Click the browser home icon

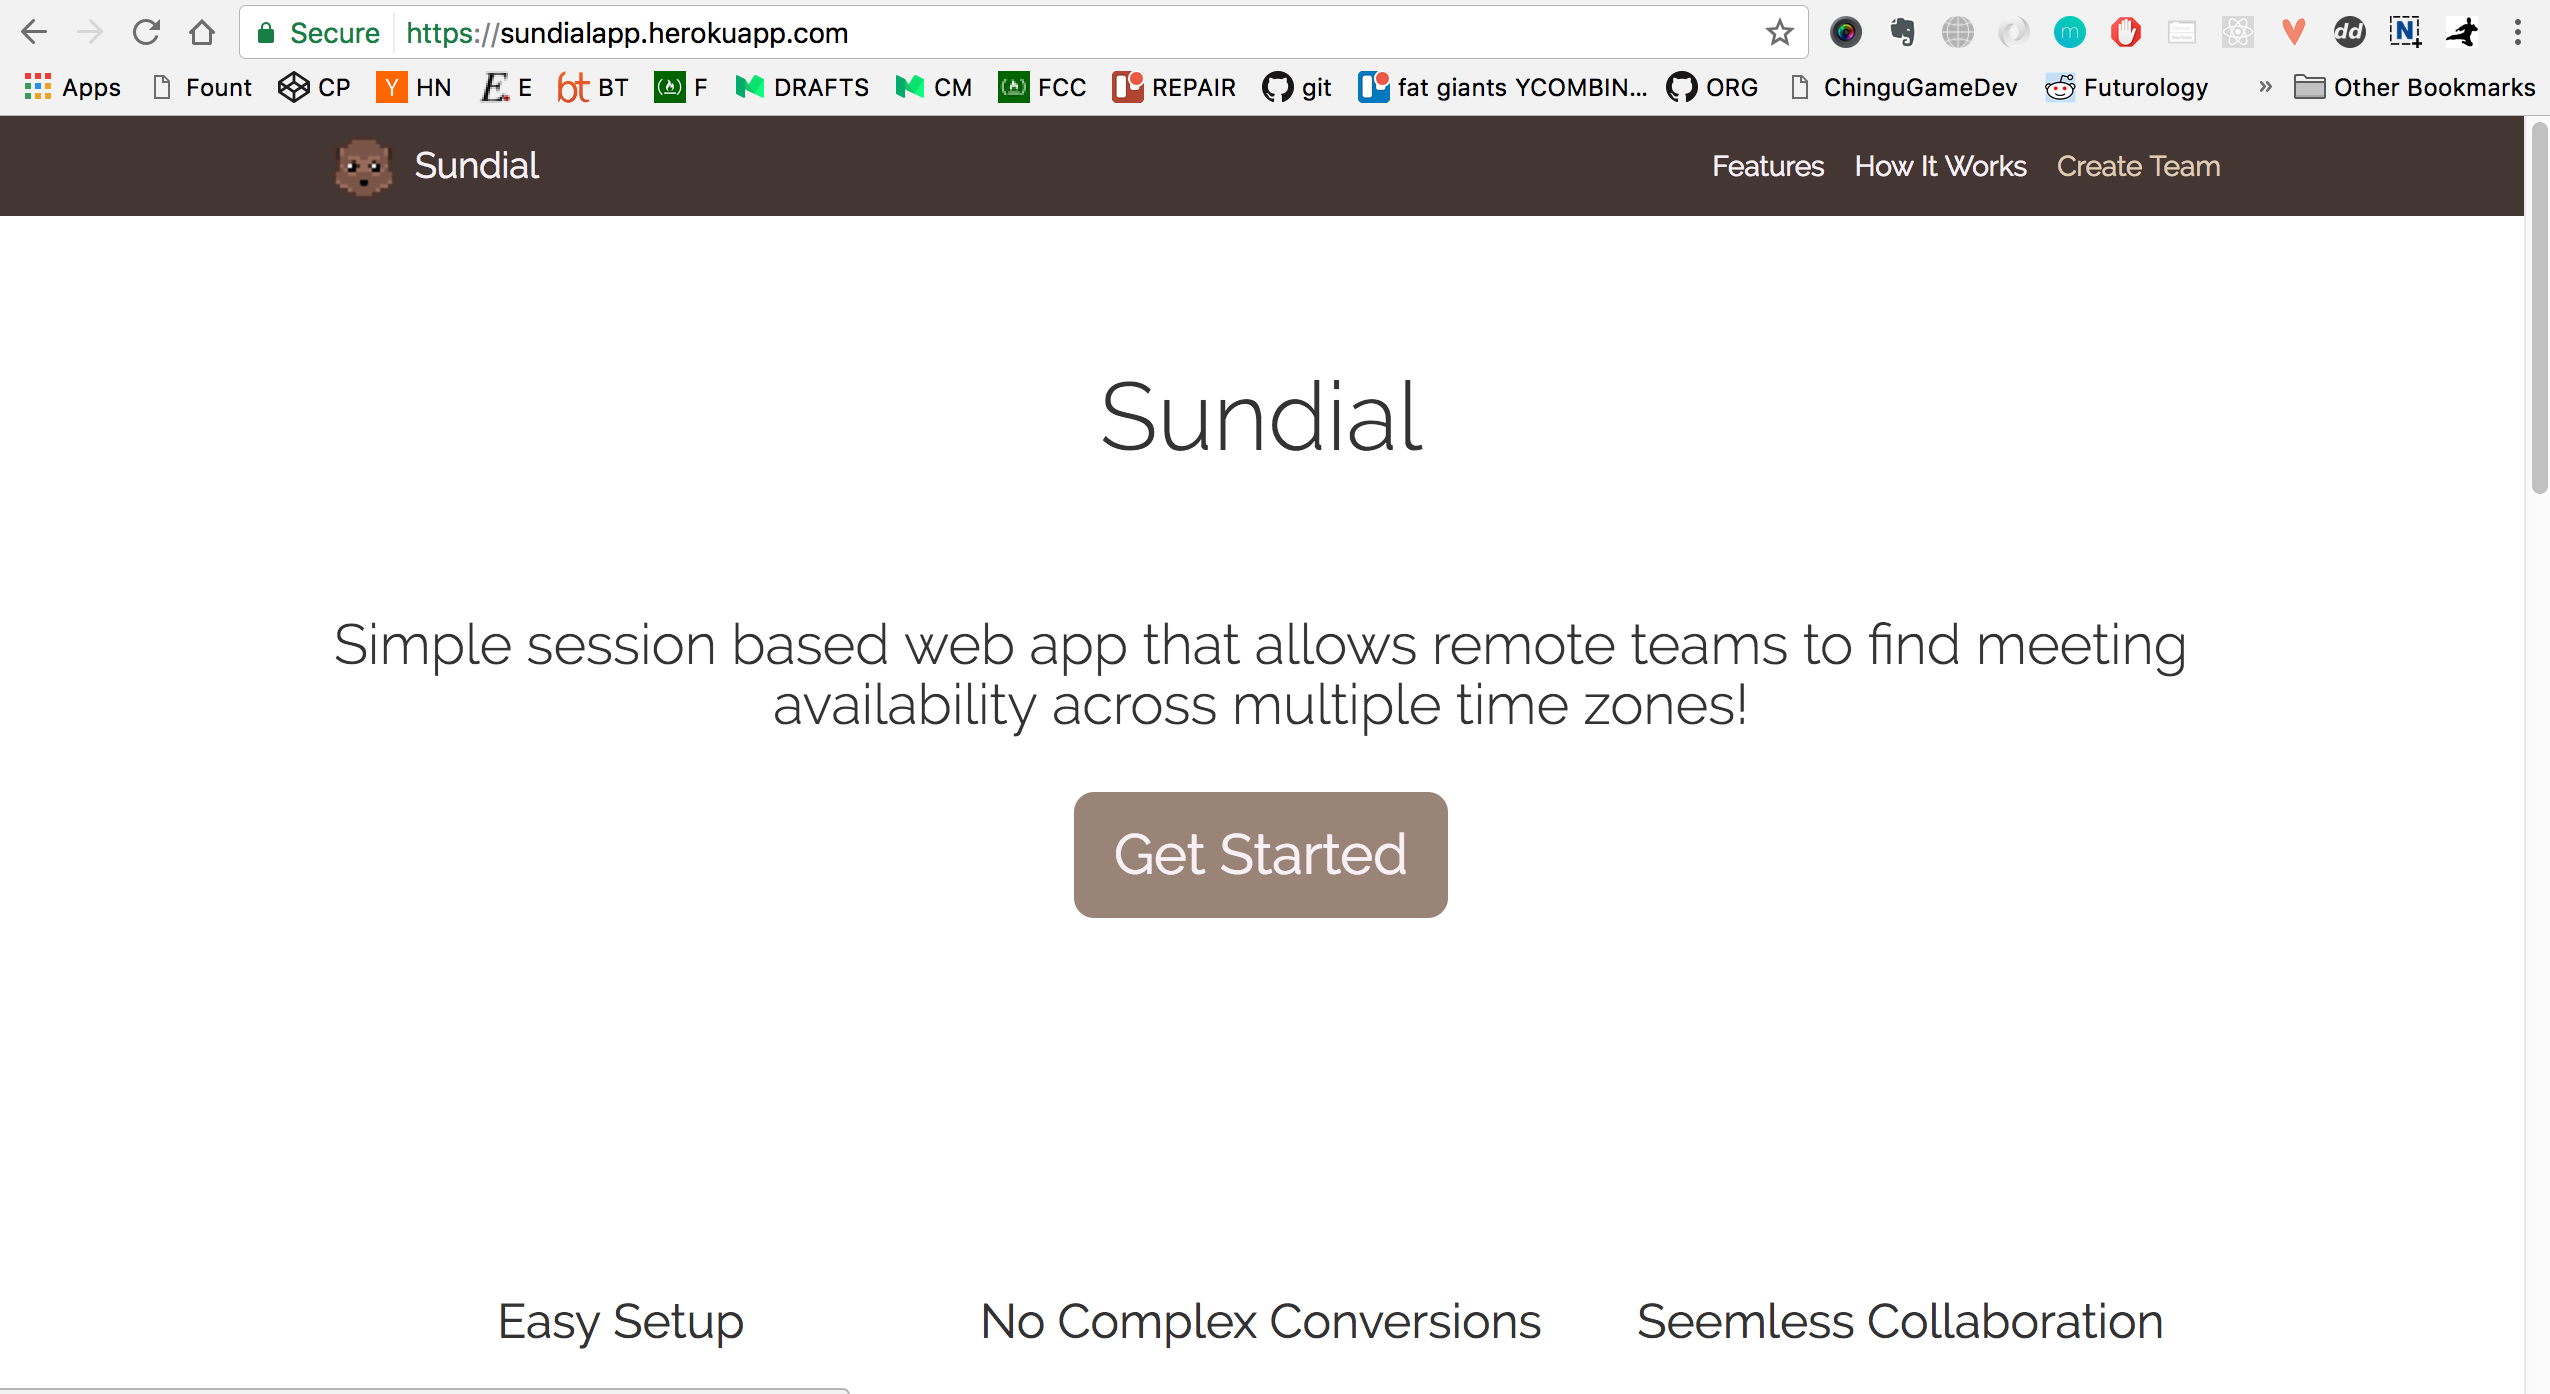202,33
